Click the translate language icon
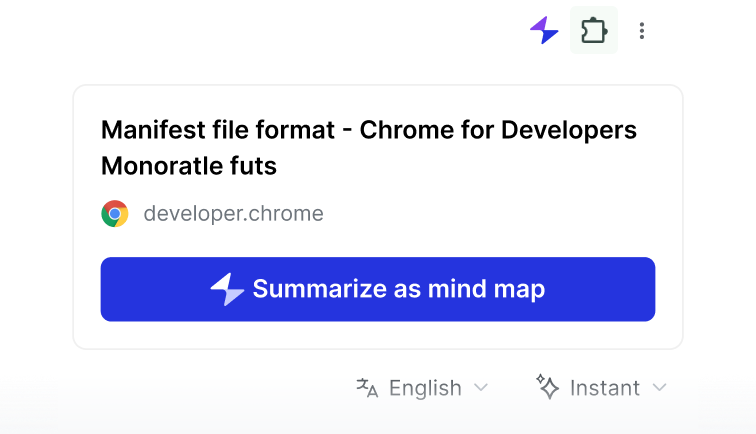This screenshot has height=434, width=756. coord(367,387)
